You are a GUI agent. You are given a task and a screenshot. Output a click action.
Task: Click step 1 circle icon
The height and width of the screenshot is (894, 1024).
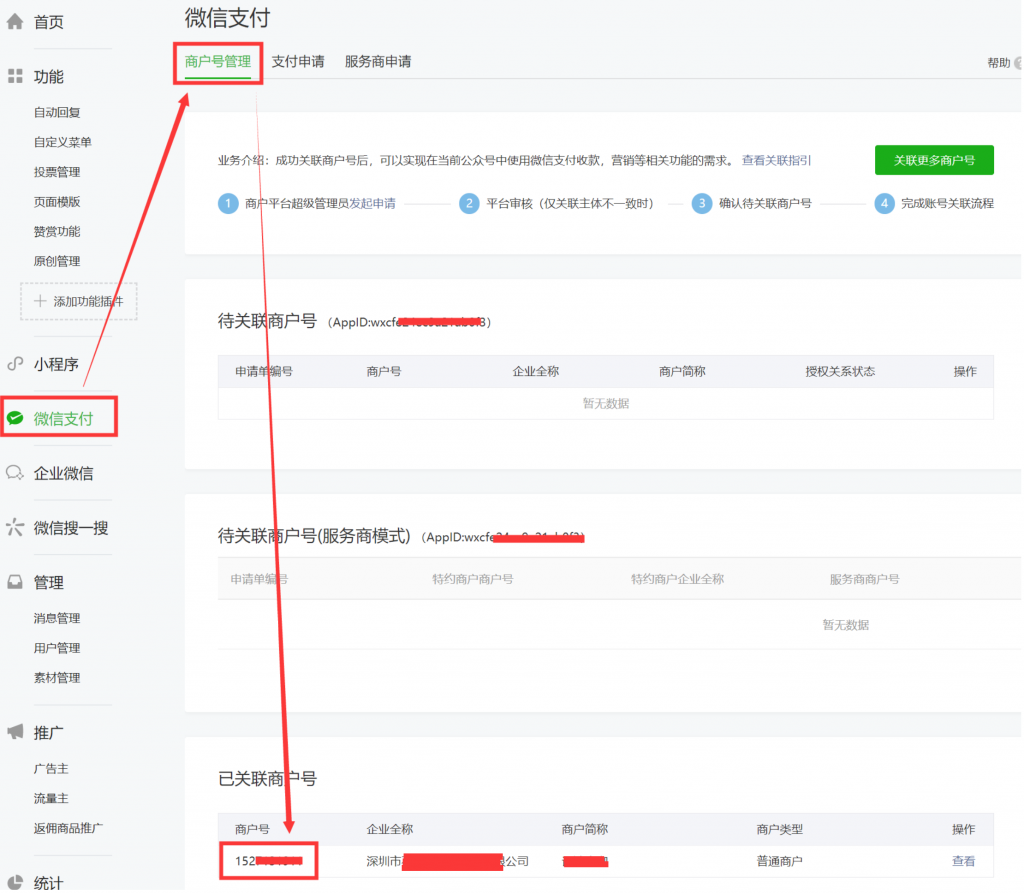click(x=228, y=203)
